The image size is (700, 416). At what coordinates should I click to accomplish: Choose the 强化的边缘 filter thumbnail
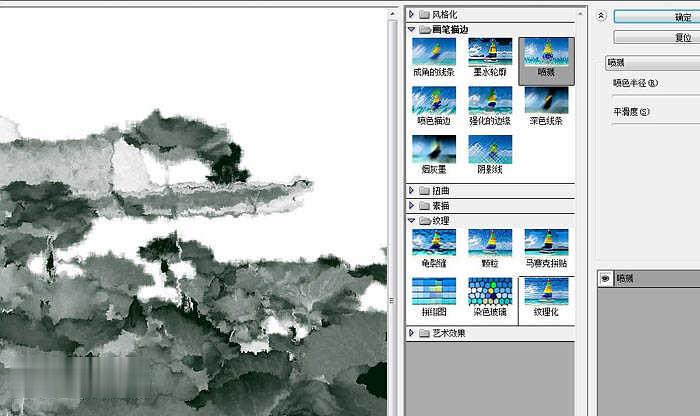coord(490,101)
